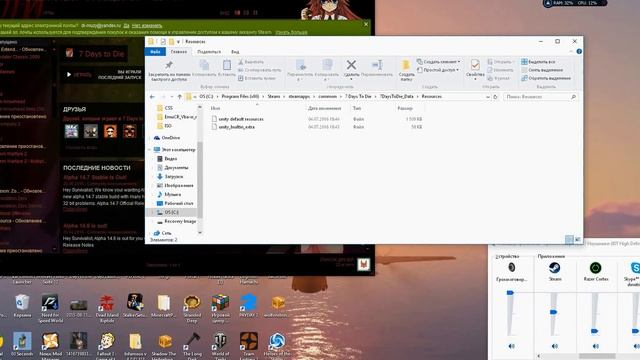The width and height of the screenshot is (640, 360).
Task: Select World of Tanks desktop icon
Action: (x=220, y=346)
